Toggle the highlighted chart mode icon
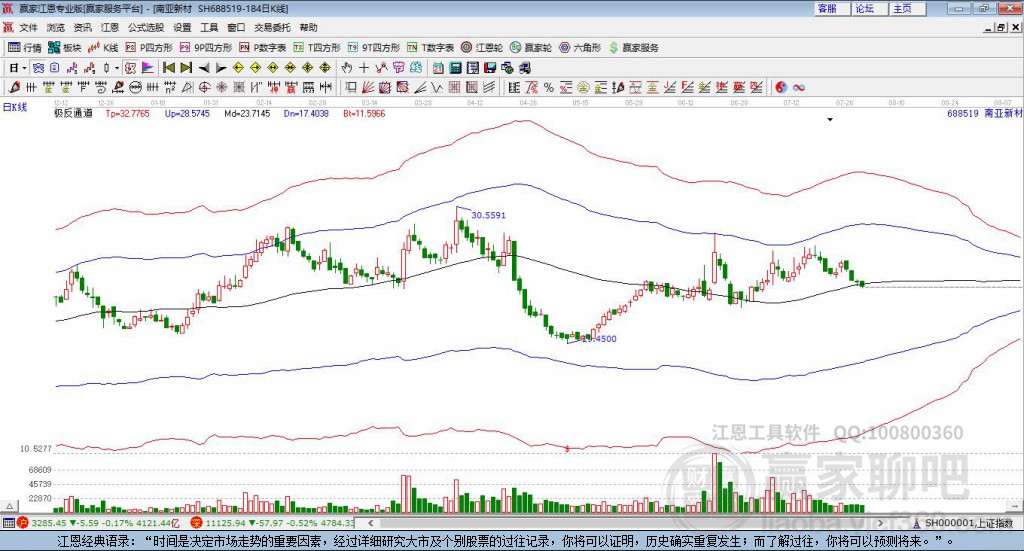Viewport: 1024px width, 551px height. (131, 68)
